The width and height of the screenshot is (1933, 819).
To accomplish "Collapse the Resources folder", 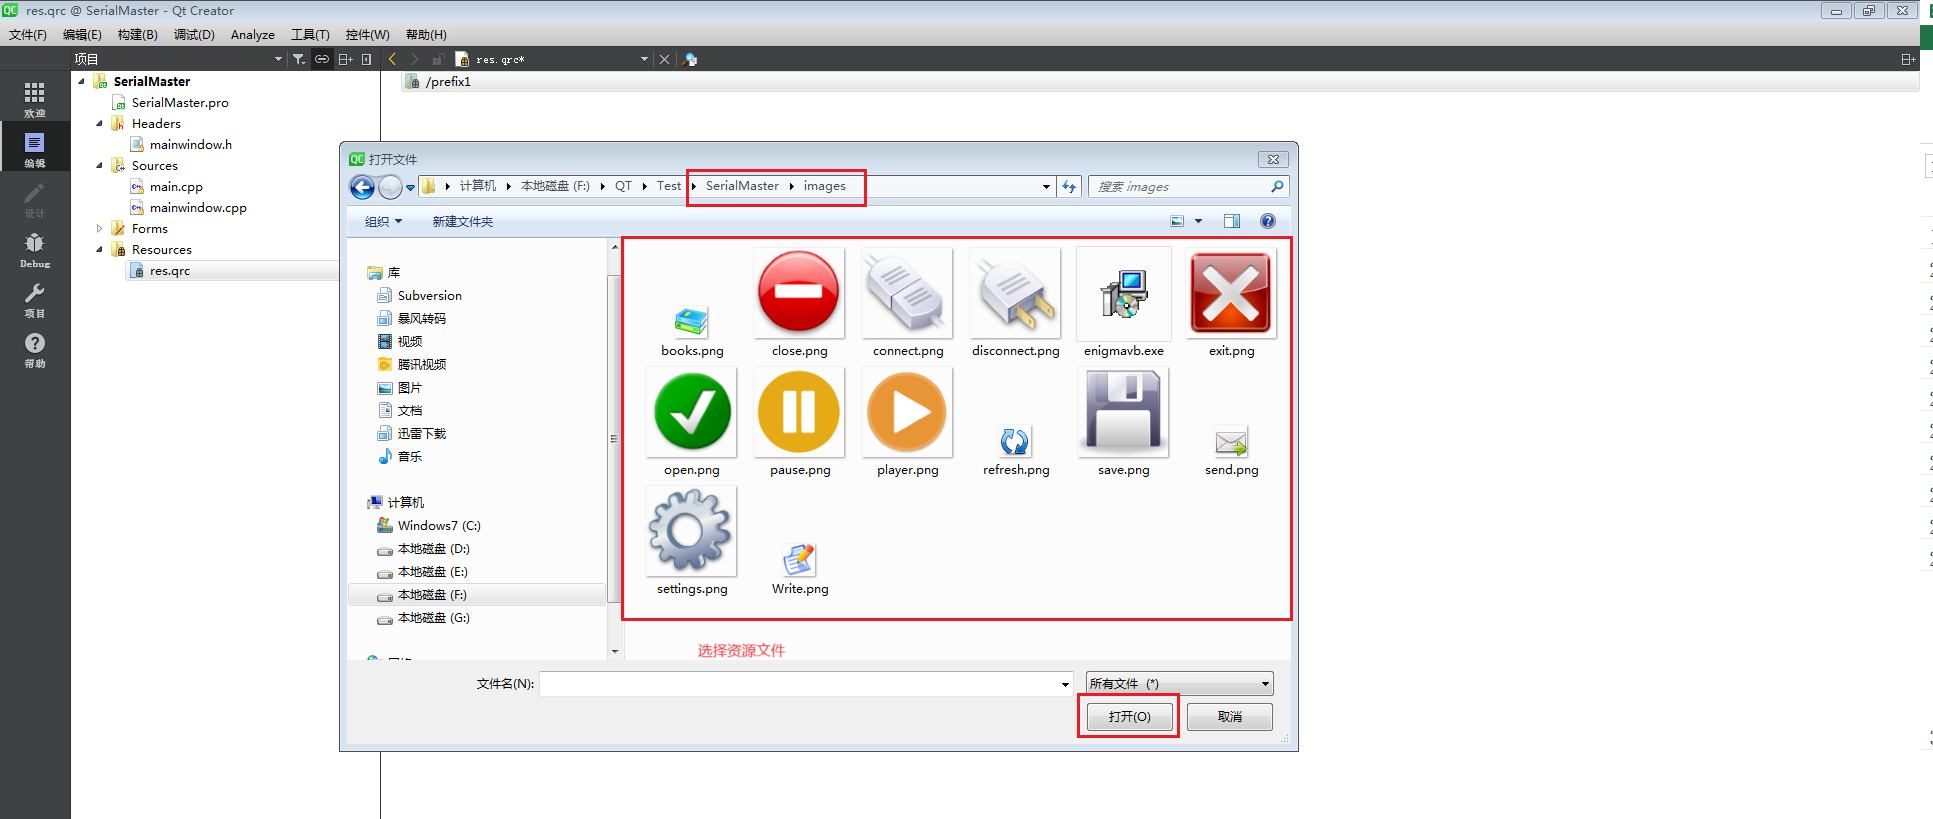I will tap(99, 249).
